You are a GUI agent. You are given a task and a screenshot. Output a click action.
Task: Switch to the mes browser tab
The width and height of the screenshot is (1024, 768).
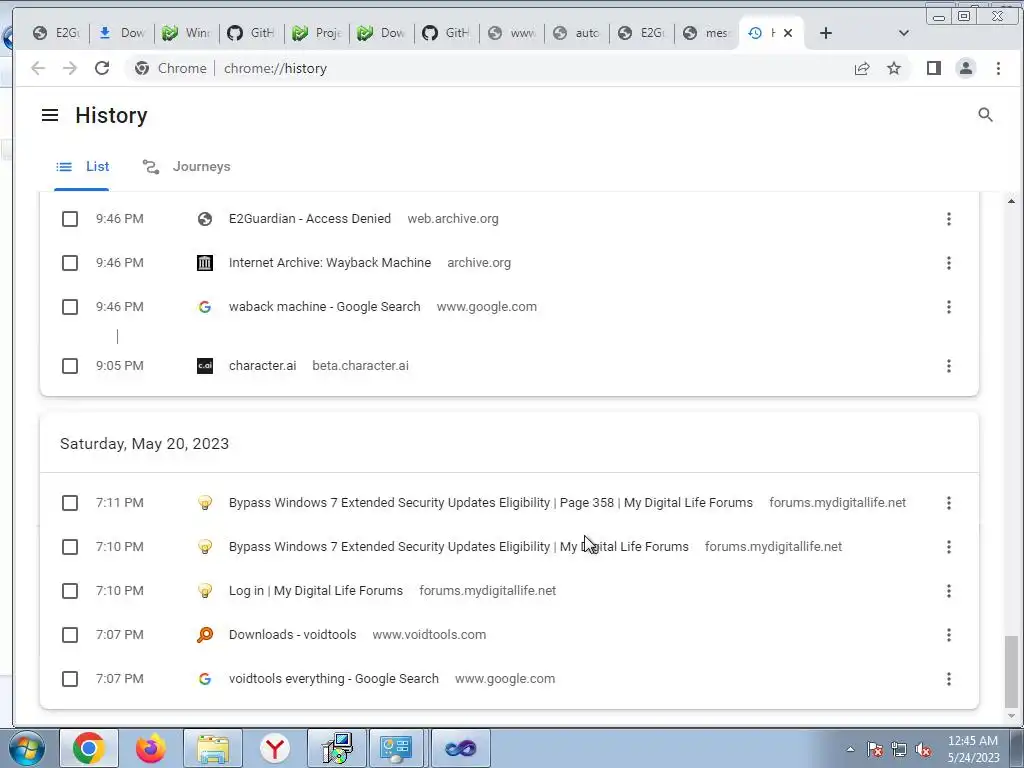(x=707, y=33)
